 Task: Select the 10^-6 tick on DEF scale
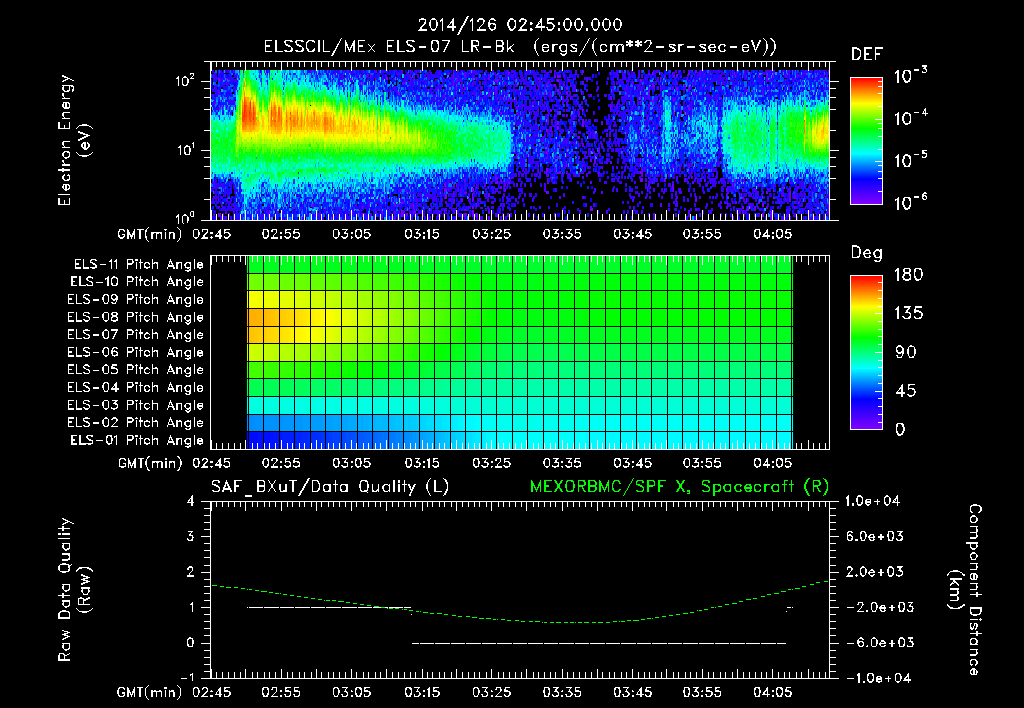tap(910, 202)
